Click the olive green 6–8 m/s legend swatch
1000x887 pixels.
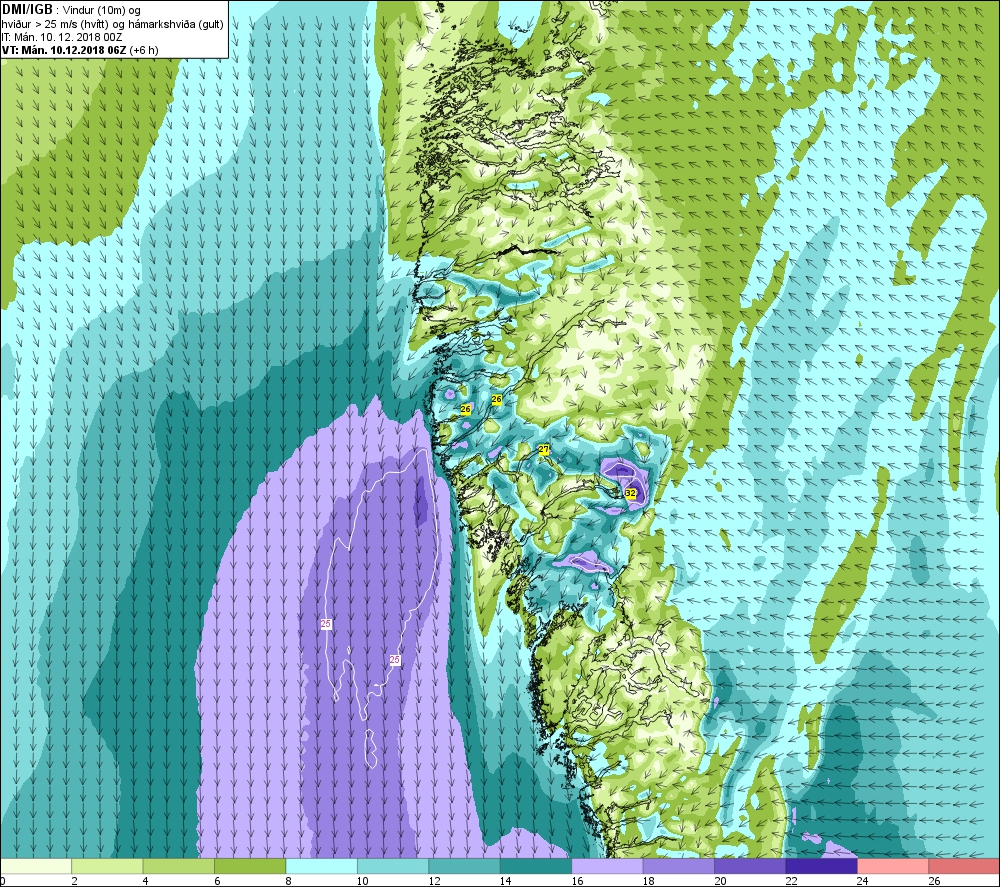[250, 866]
